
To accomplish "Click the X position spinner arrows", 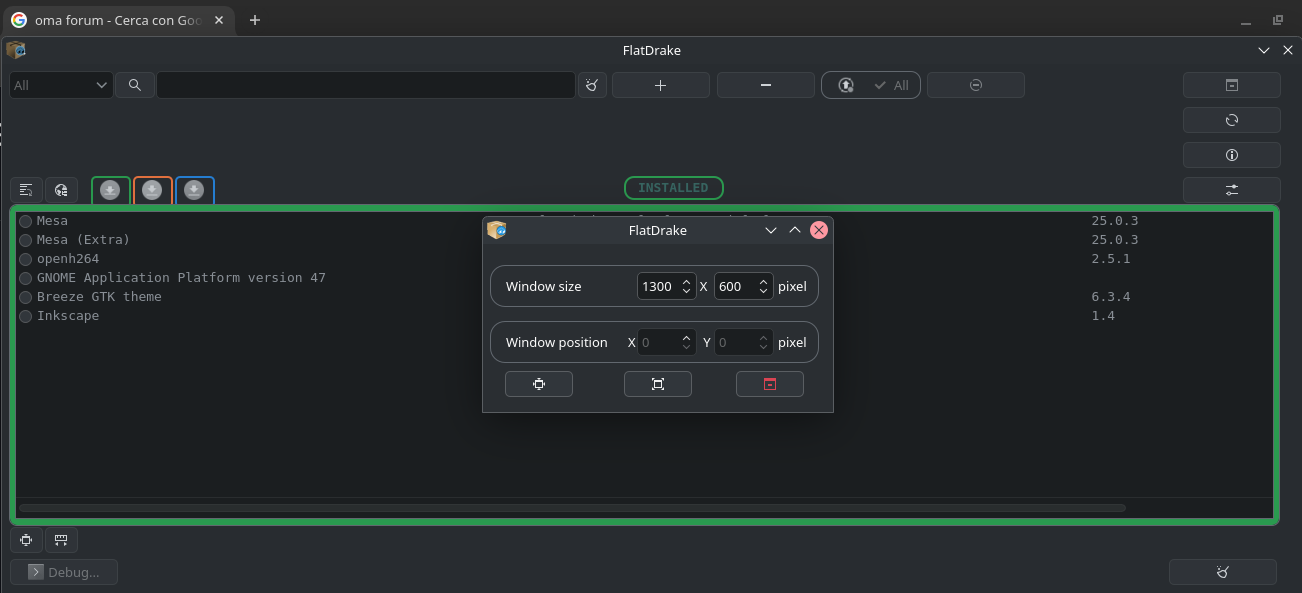I will [687, 342].
